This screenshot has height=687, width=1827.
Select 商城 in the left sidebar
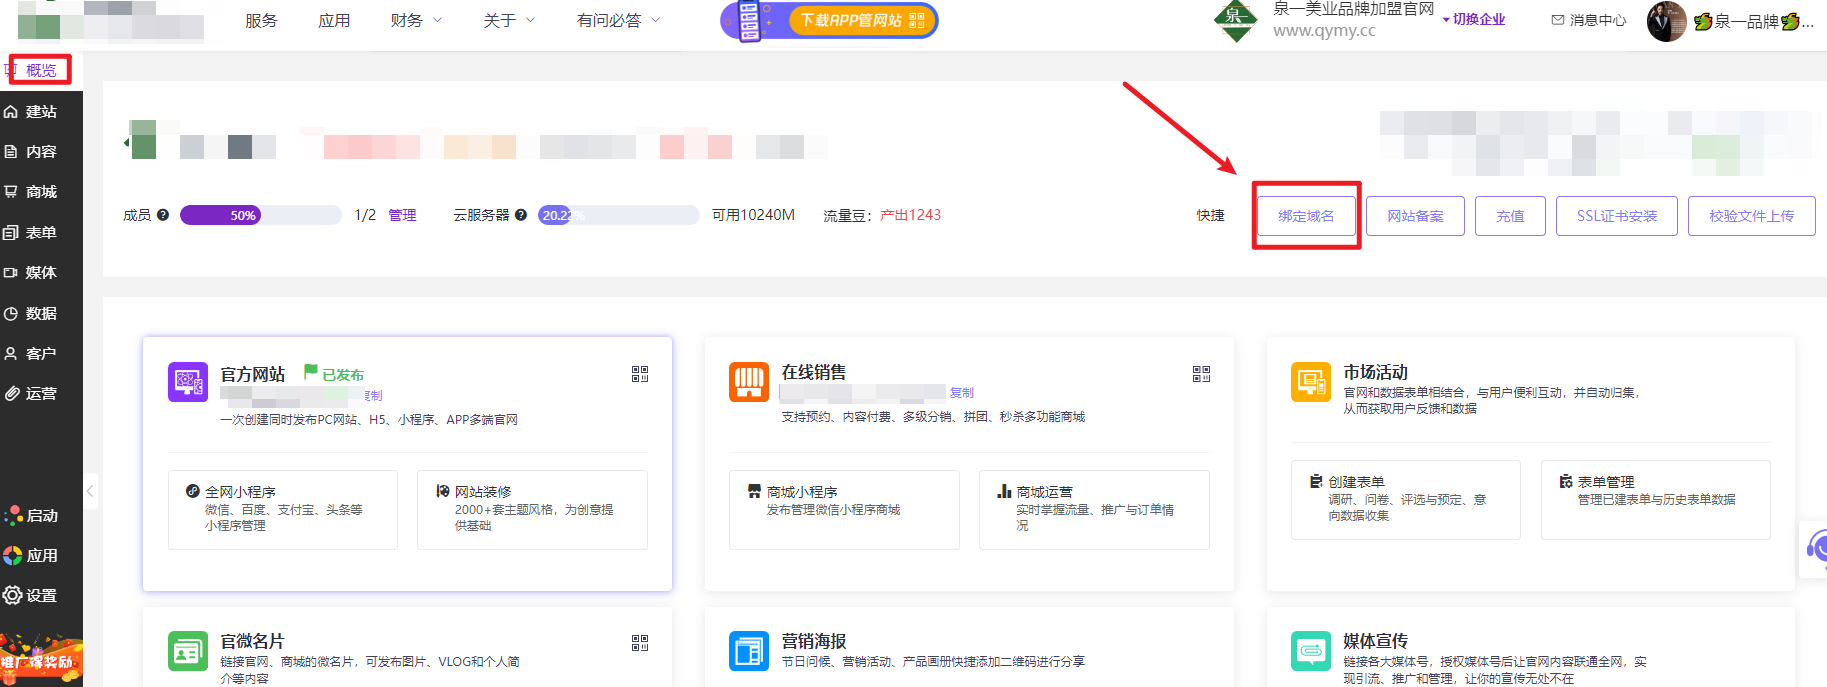(41, 192)
